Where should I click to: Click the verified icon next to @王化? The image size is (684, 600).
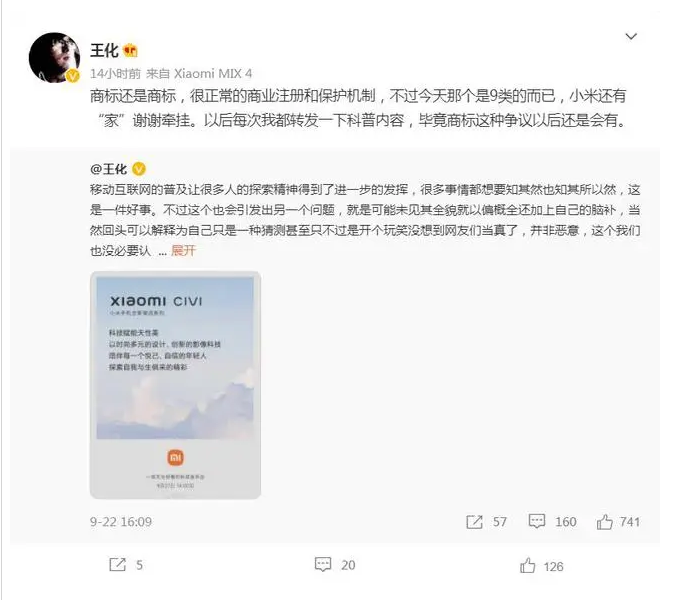coord(139,168)
